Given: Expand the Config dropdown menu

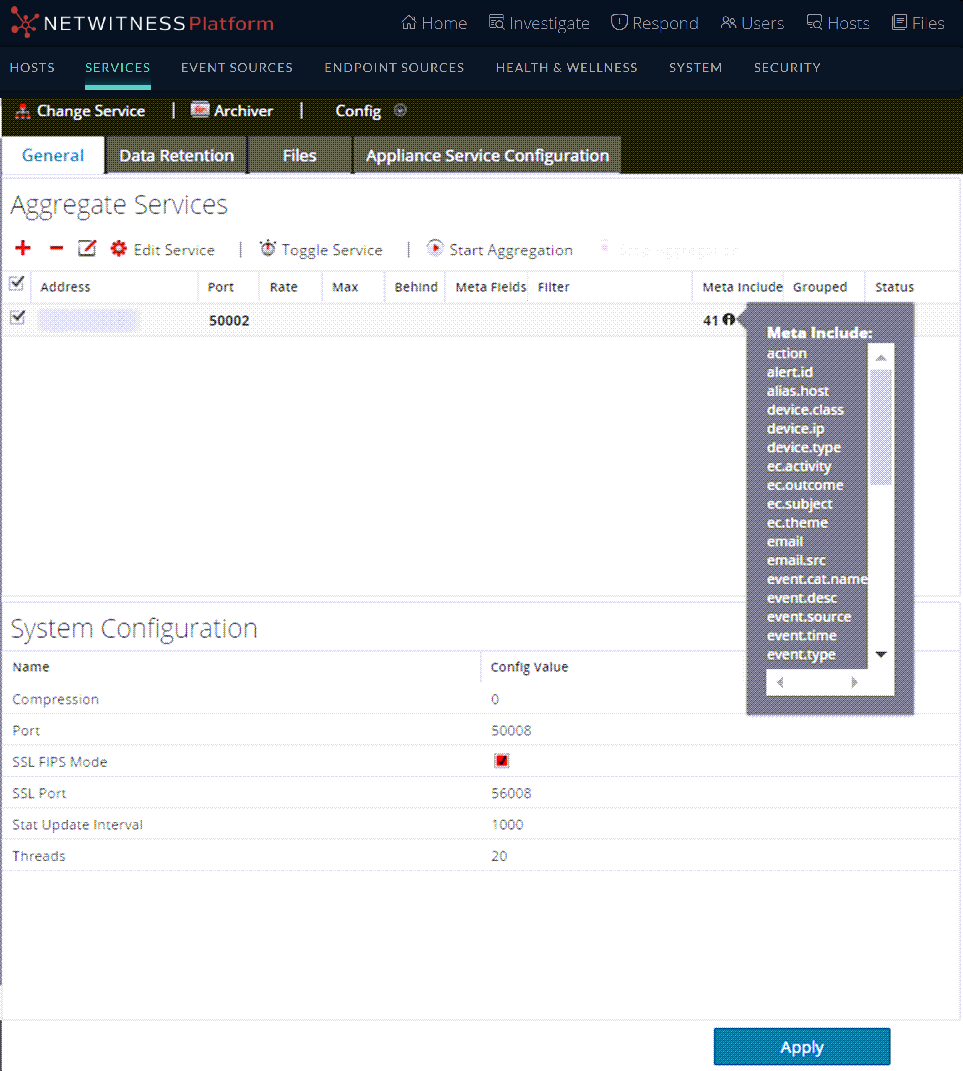Looking at the screenshot, I should pyautogui.click(x=400, y=111).
